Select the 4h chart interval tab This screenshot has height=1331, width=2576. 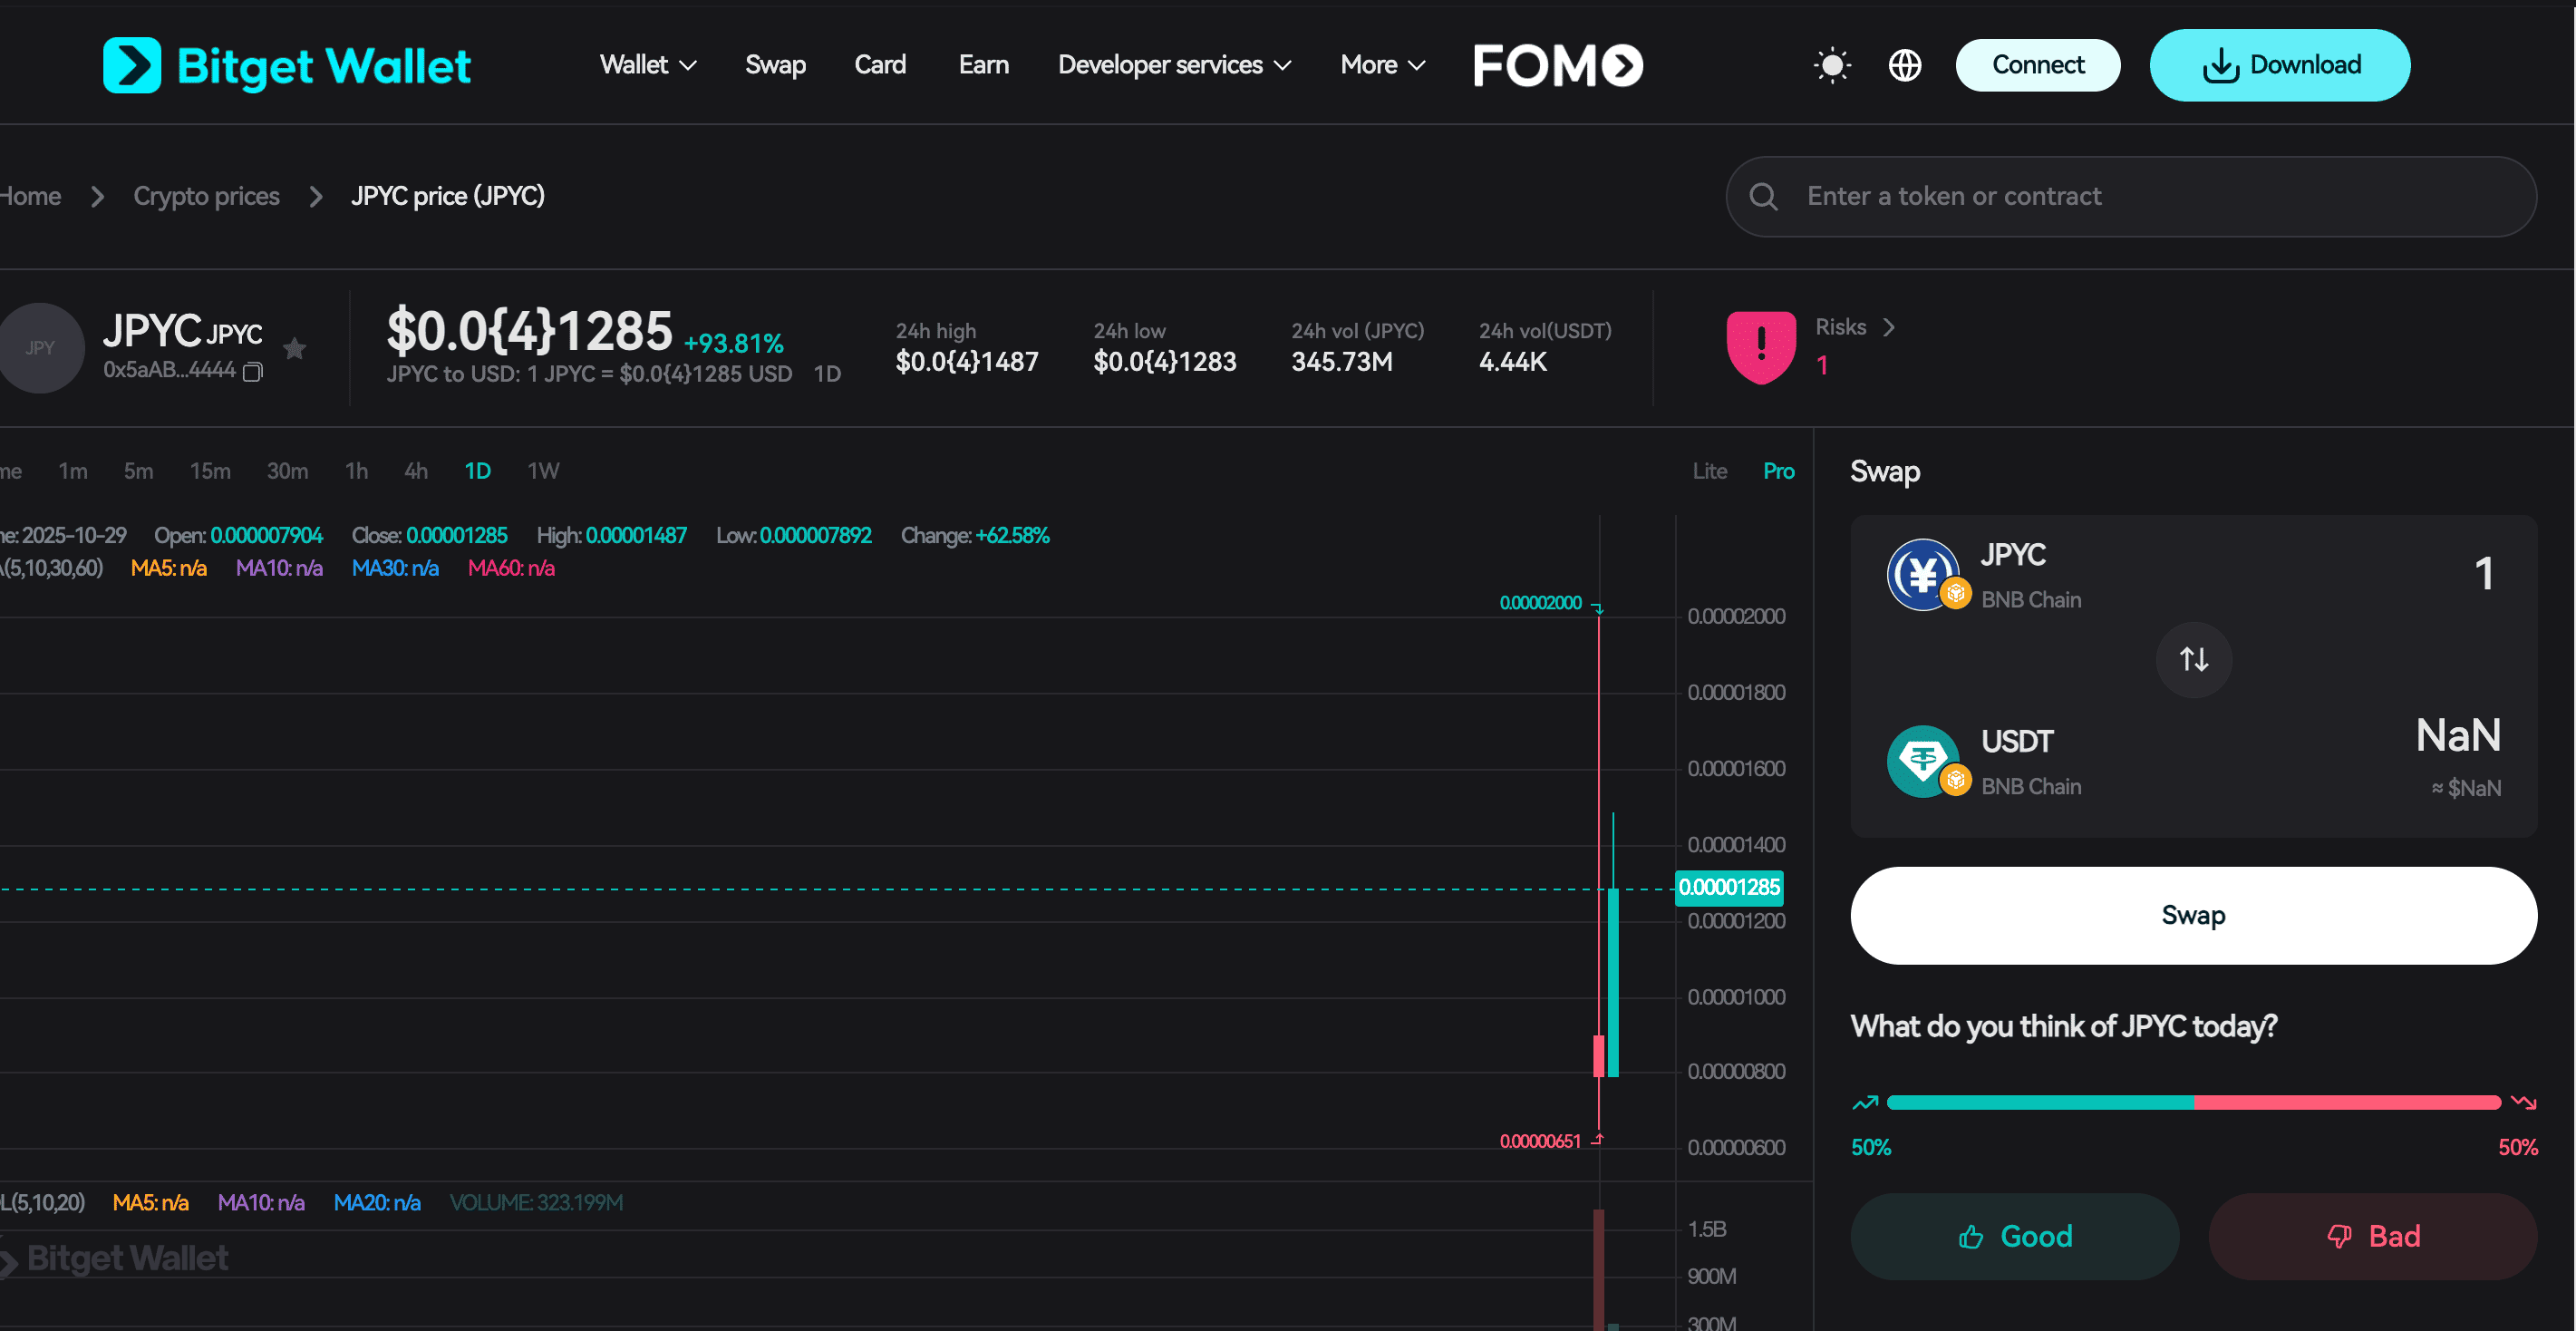coord(416,471)
